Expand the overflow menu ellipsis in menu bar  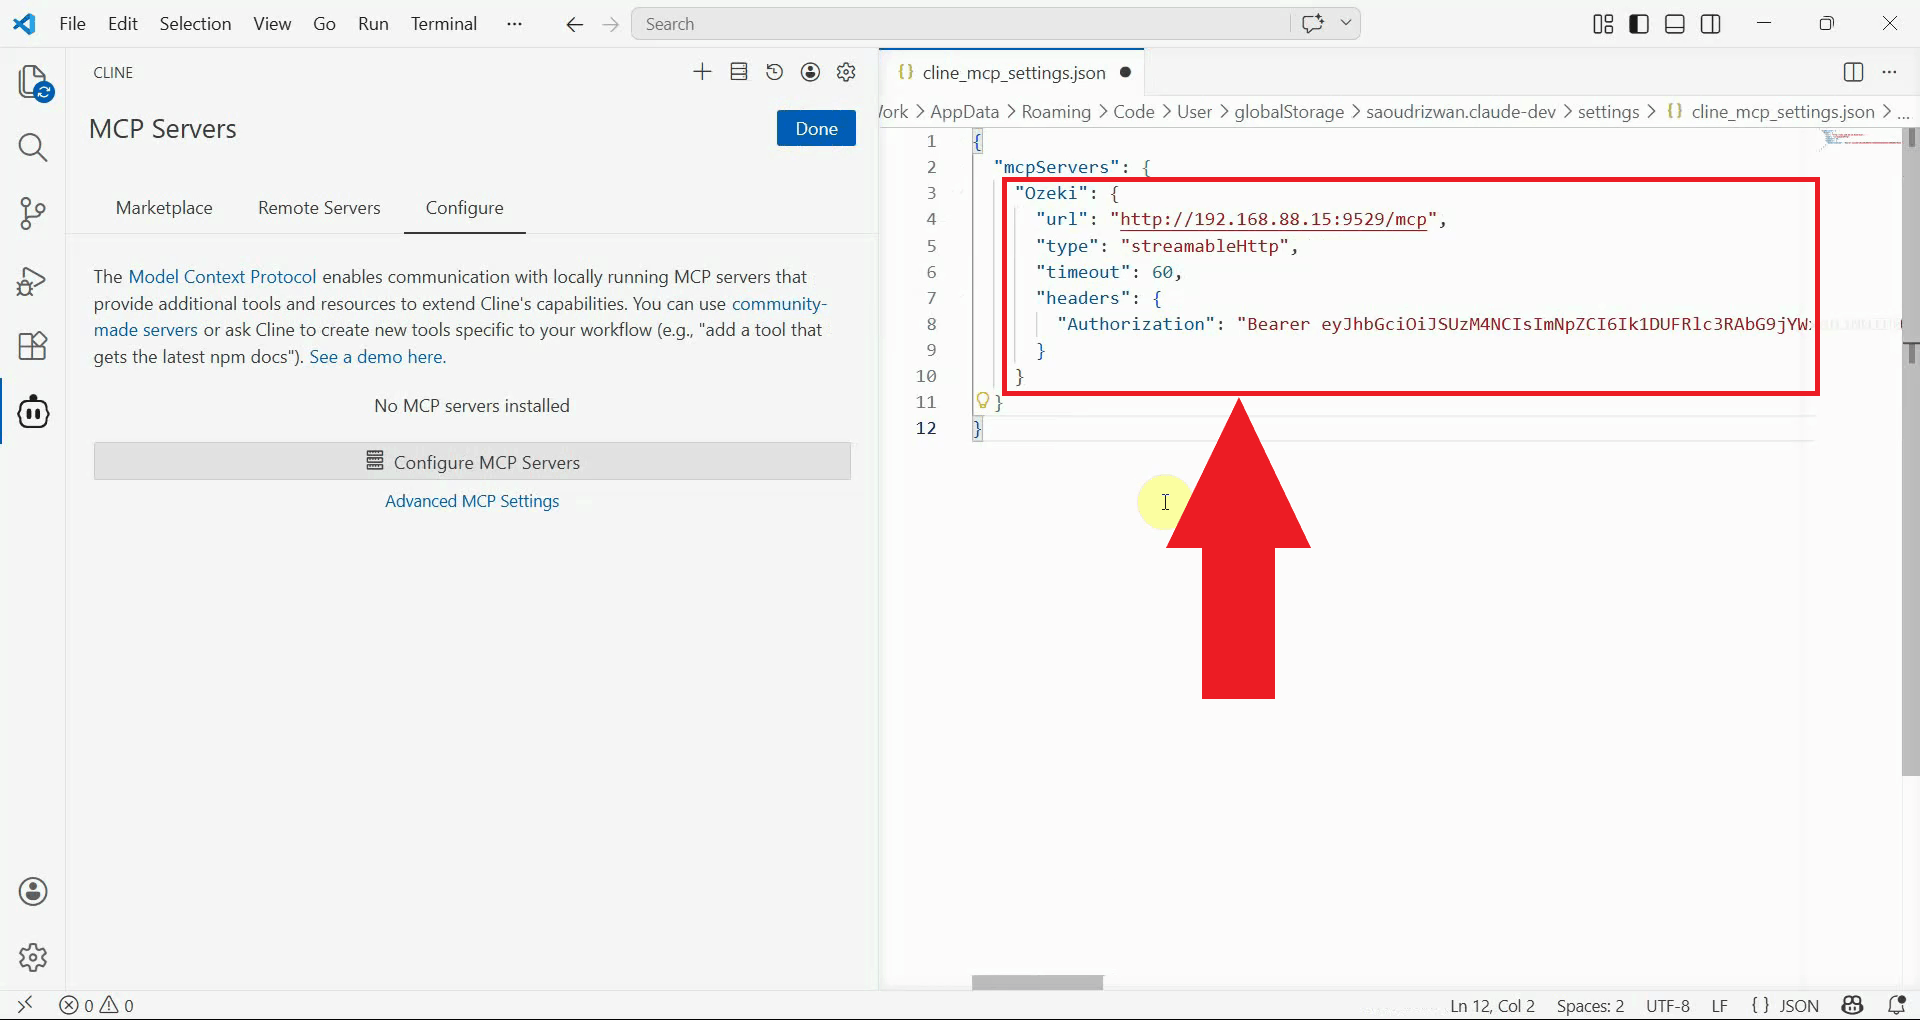click(514, 24)
